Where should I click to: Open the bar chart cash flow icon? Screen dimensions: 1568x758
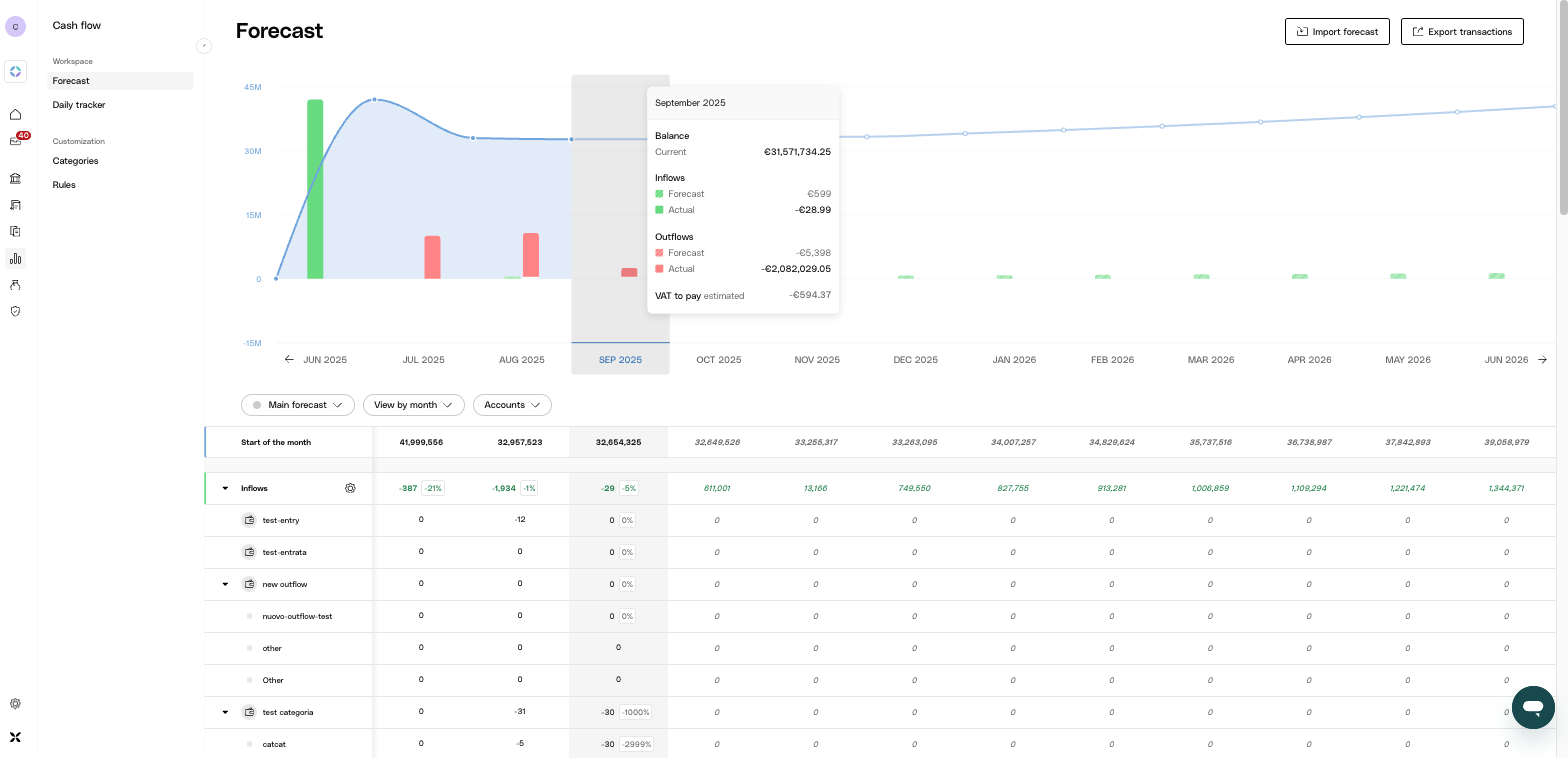click(15, 258)
